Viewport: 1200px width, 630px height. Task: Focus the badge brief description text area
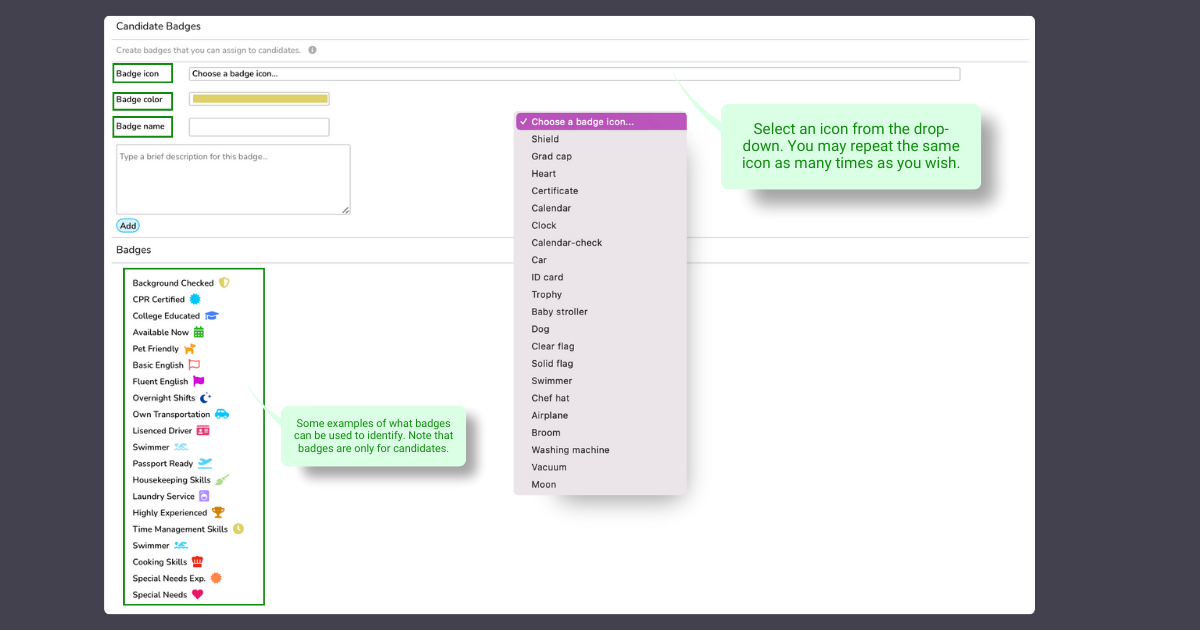click(x=233, y=179)
